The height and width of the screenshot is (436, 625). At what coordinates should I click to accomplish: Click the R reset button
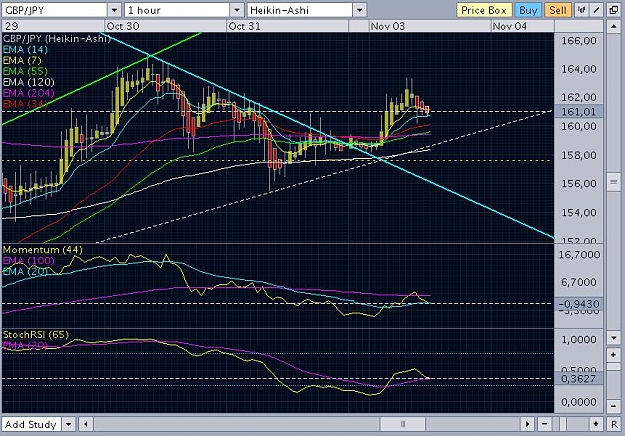(x=614, y=424)
